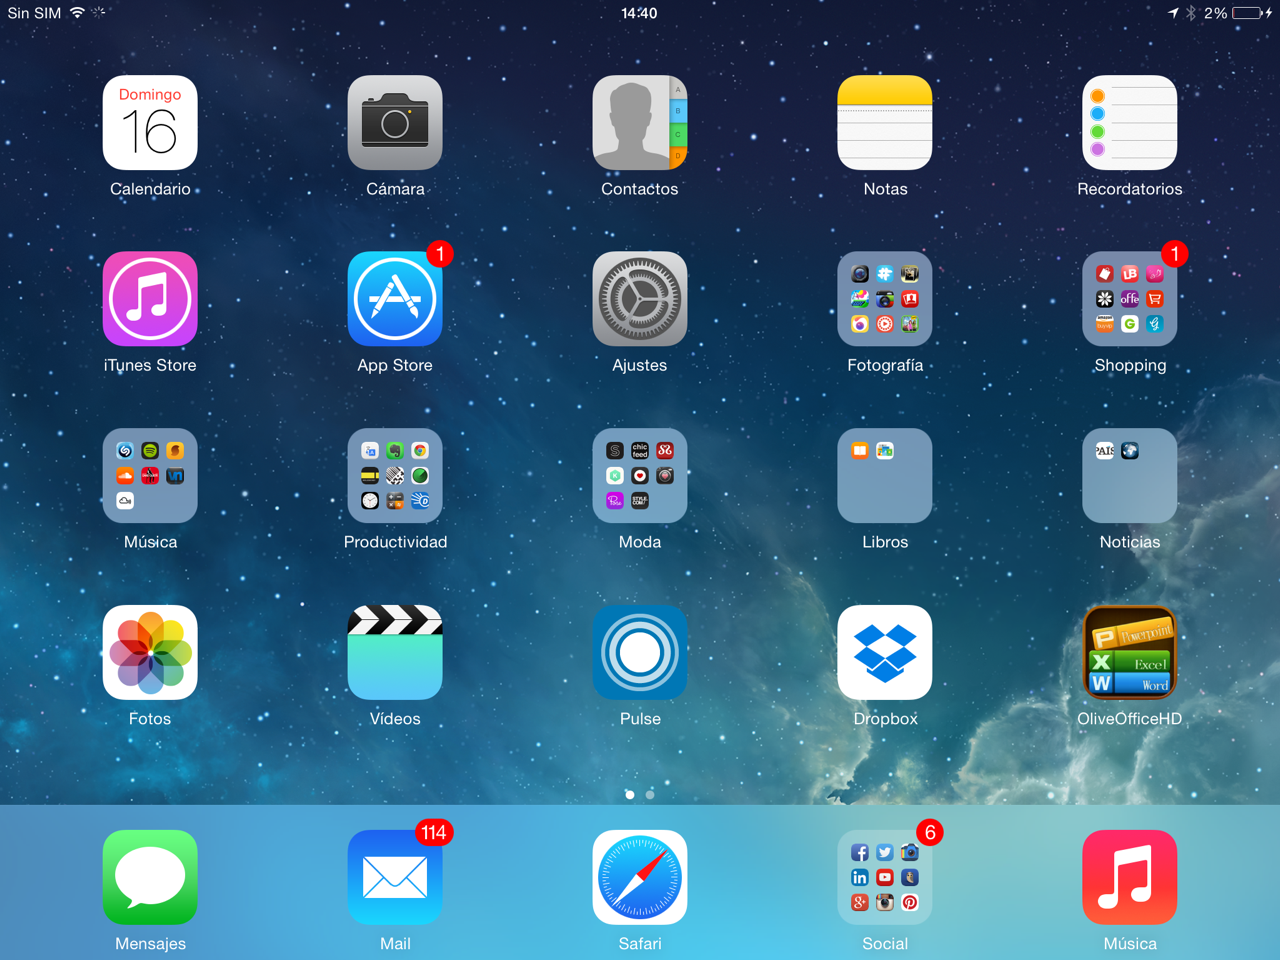Launch the Fotos app
This screenshot has height=960, width=1280.
[x=150, y=652]
